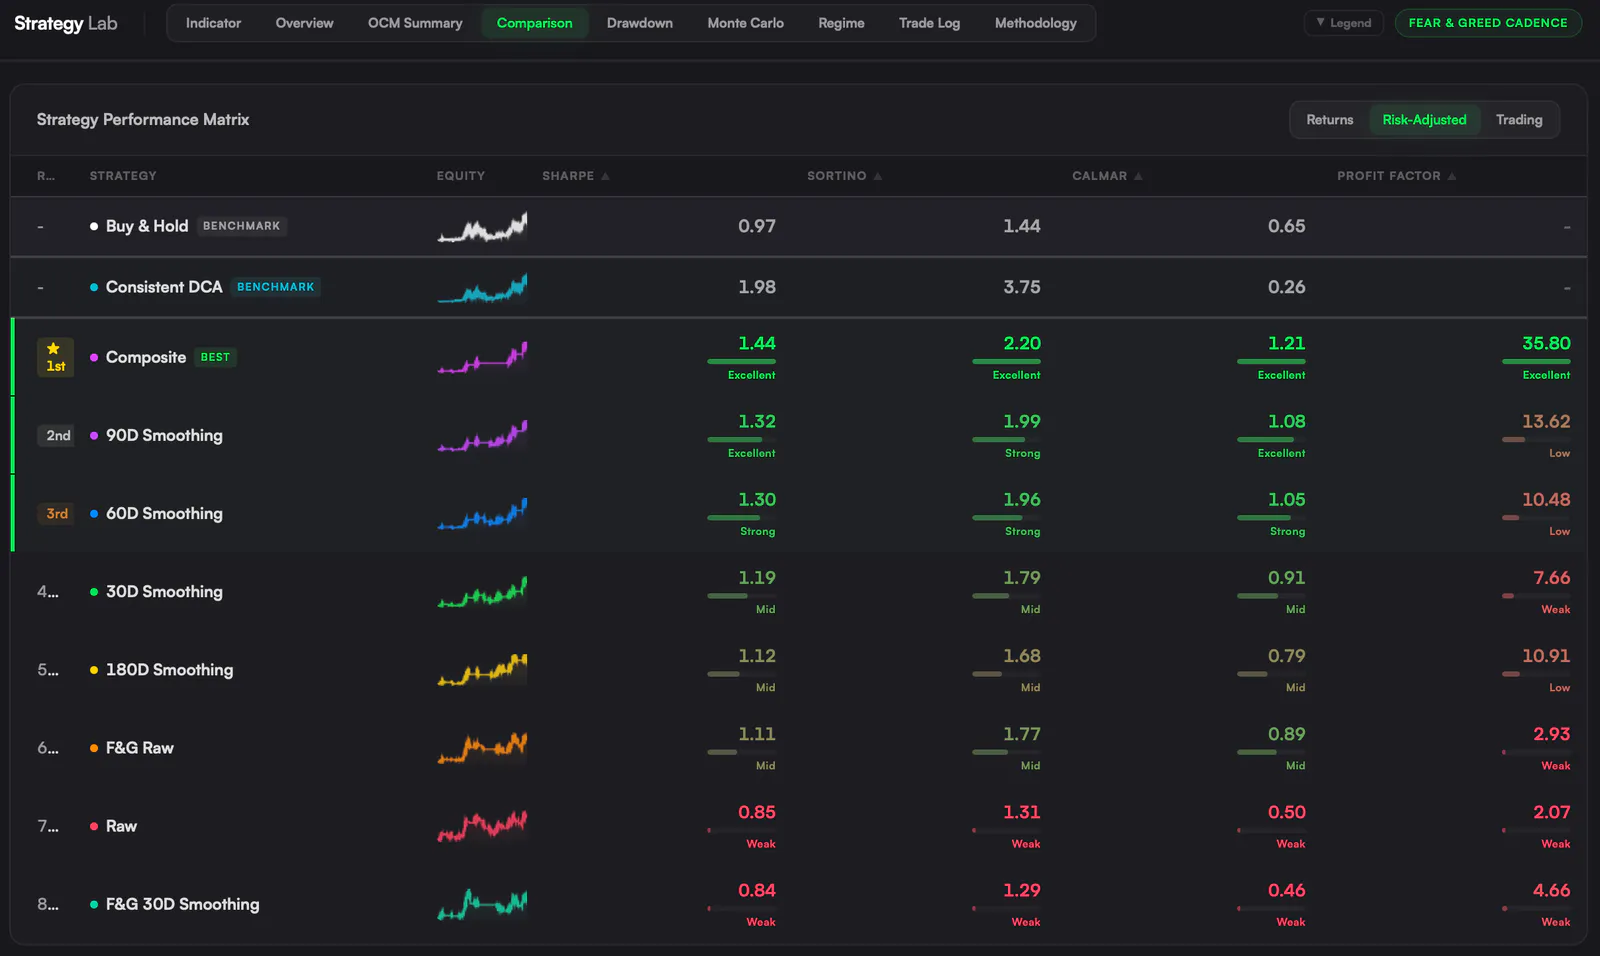The image size is (1600, 956).
Task: Click the Buy & Hold equity sparkline
Action: click(482, 227)
